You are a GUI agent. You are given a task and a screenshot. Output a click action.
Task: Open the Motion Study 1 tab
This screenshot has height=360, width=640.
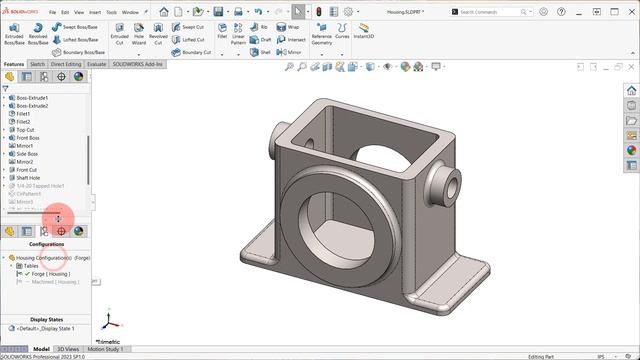tap(105, 349)
